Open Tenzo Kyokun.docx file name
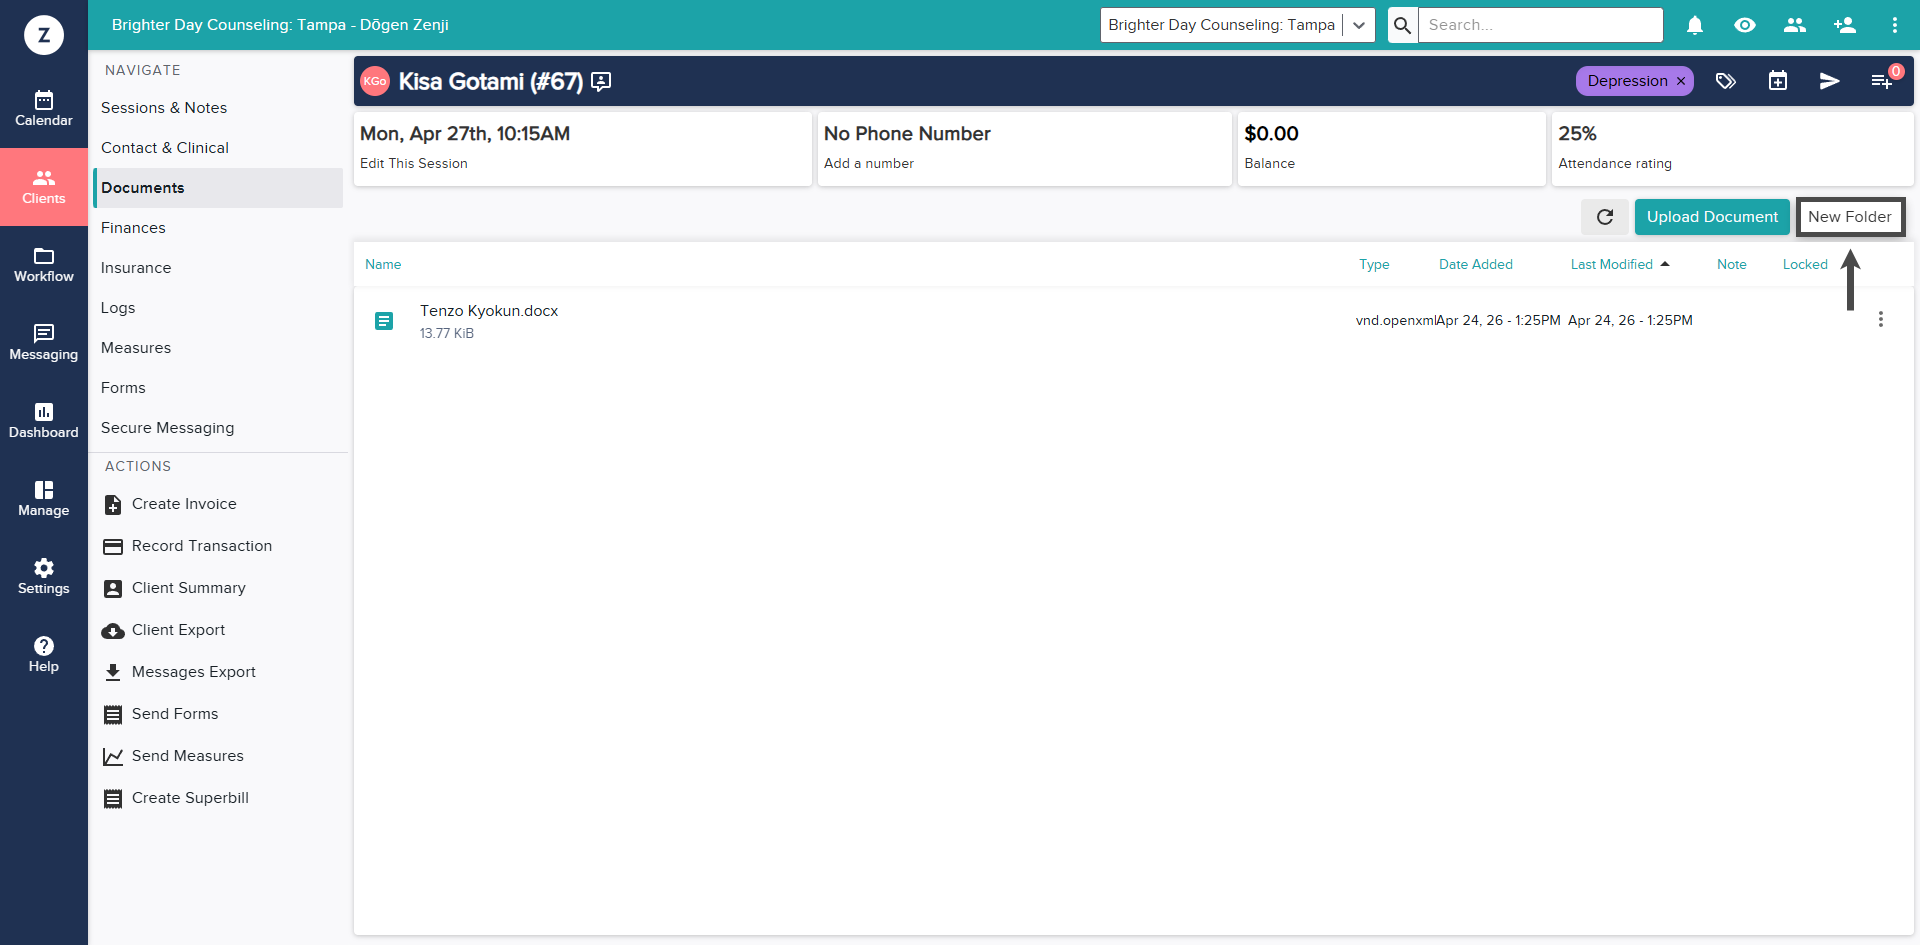This screenshot has width=1920, height=945. [x=489, y=311]
